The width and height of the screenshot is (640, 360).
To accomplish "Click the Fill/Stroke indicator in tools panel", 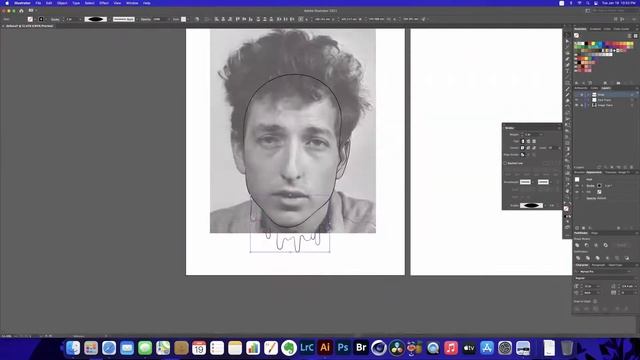I will click(566, 209).
